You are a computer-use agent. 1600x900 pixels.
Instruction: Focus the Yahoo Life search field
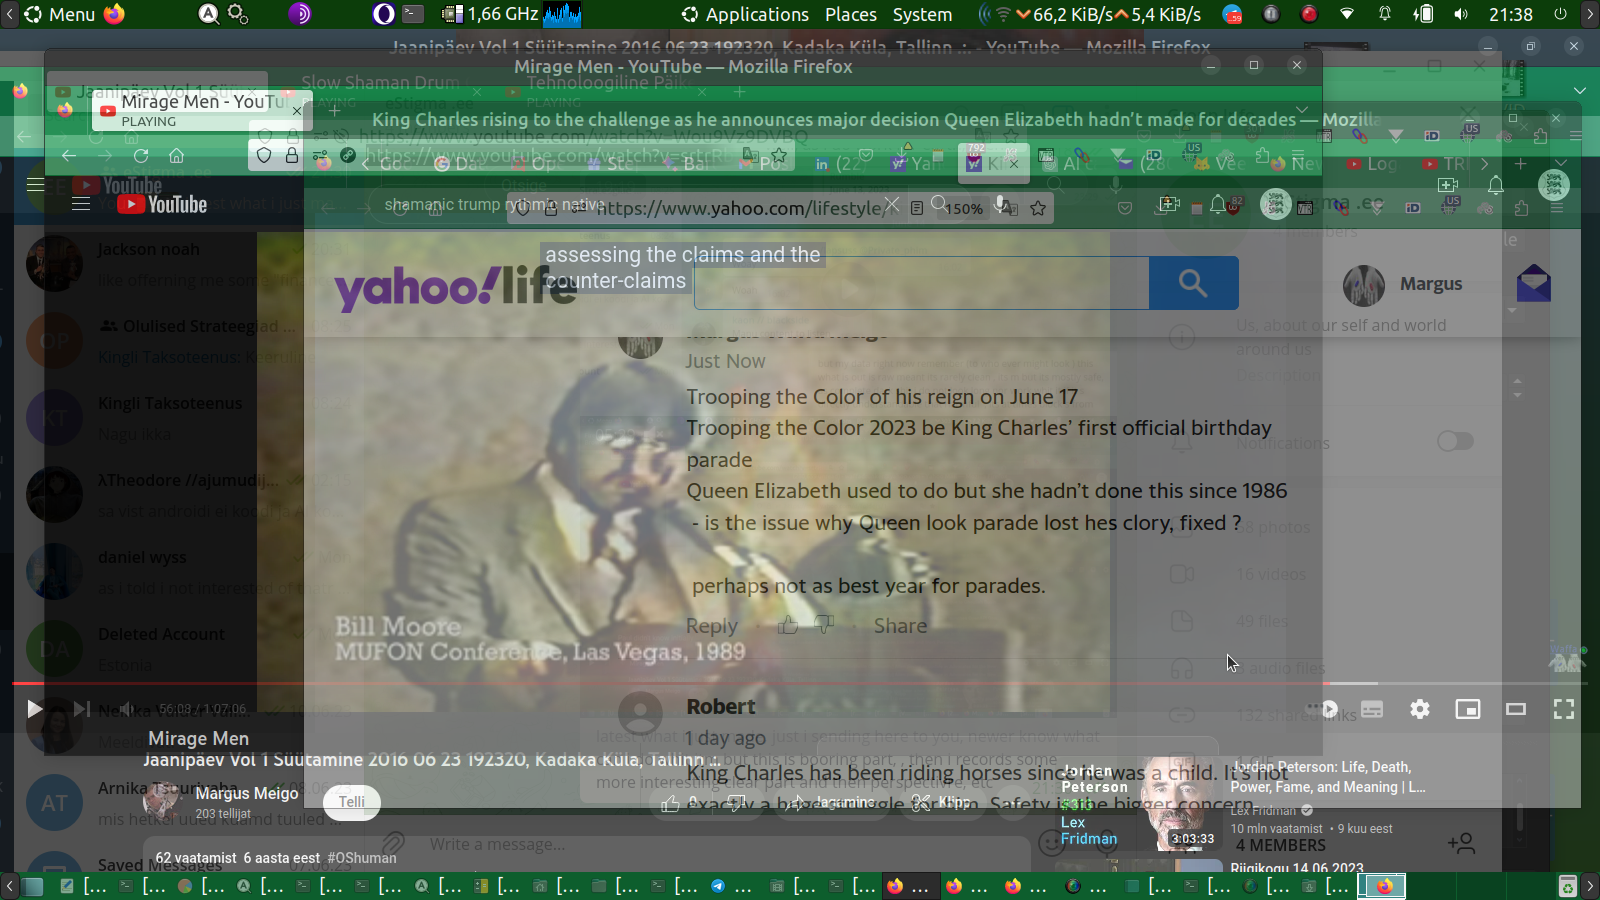pyautogui.click(x=921, y=283)
